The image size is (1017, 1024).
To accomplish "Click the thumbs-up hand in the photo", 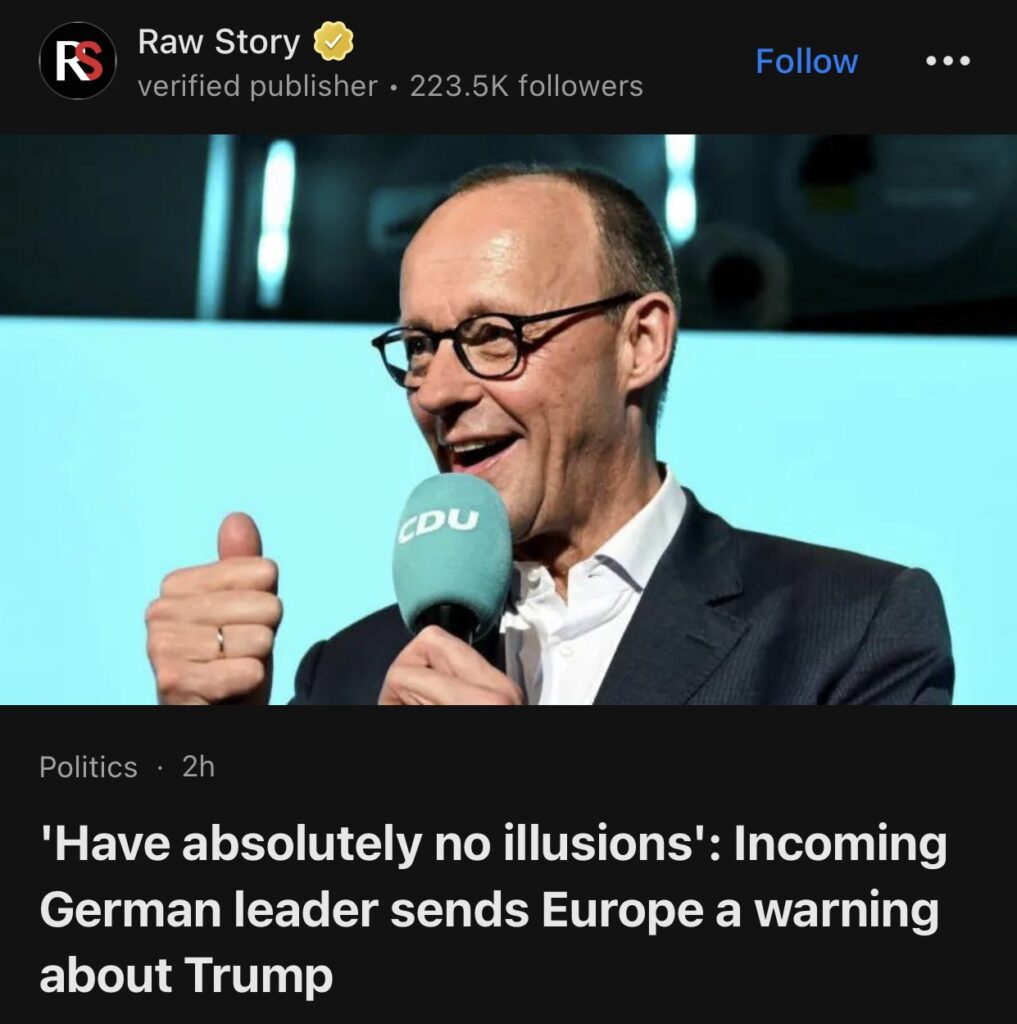I will (214, 609).
